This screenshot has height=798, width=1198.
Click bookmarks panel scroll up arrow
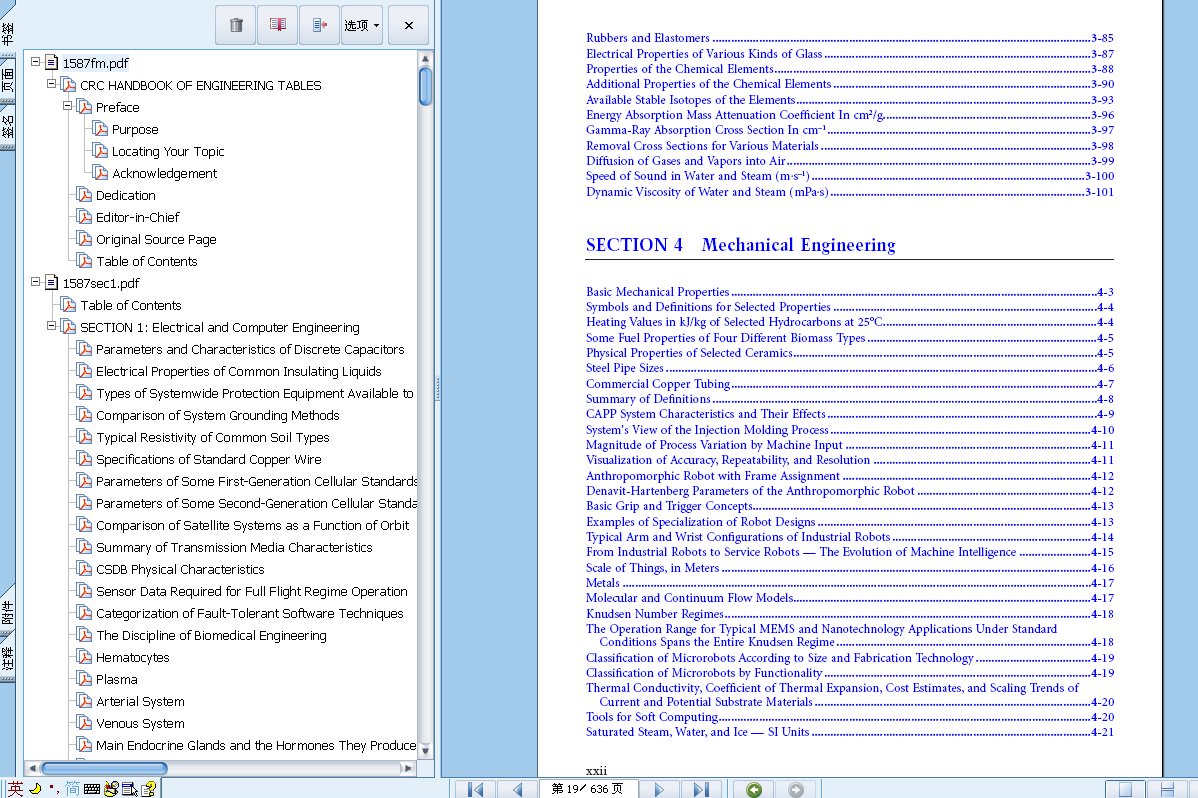click(x=426, y=58)
